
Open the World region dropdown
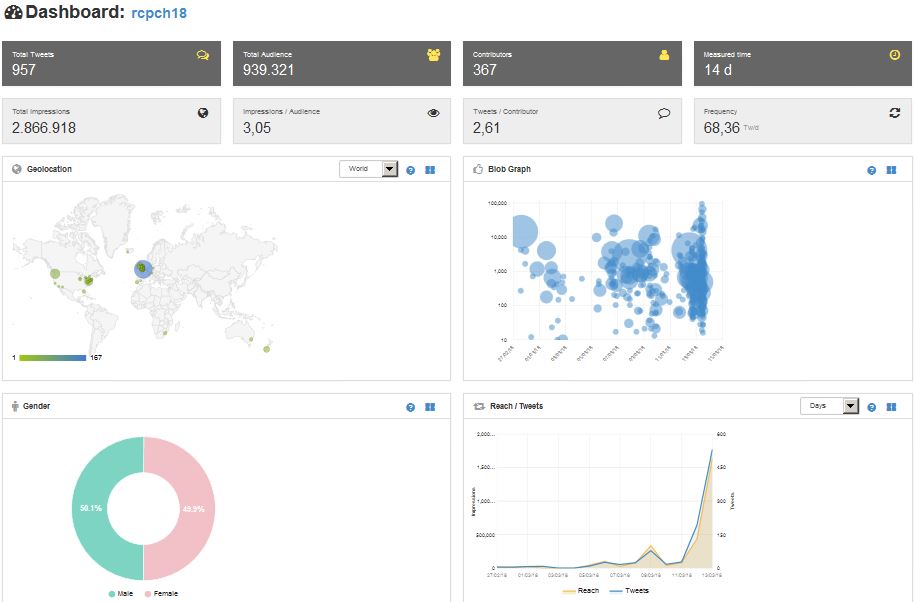click(368, 169)
